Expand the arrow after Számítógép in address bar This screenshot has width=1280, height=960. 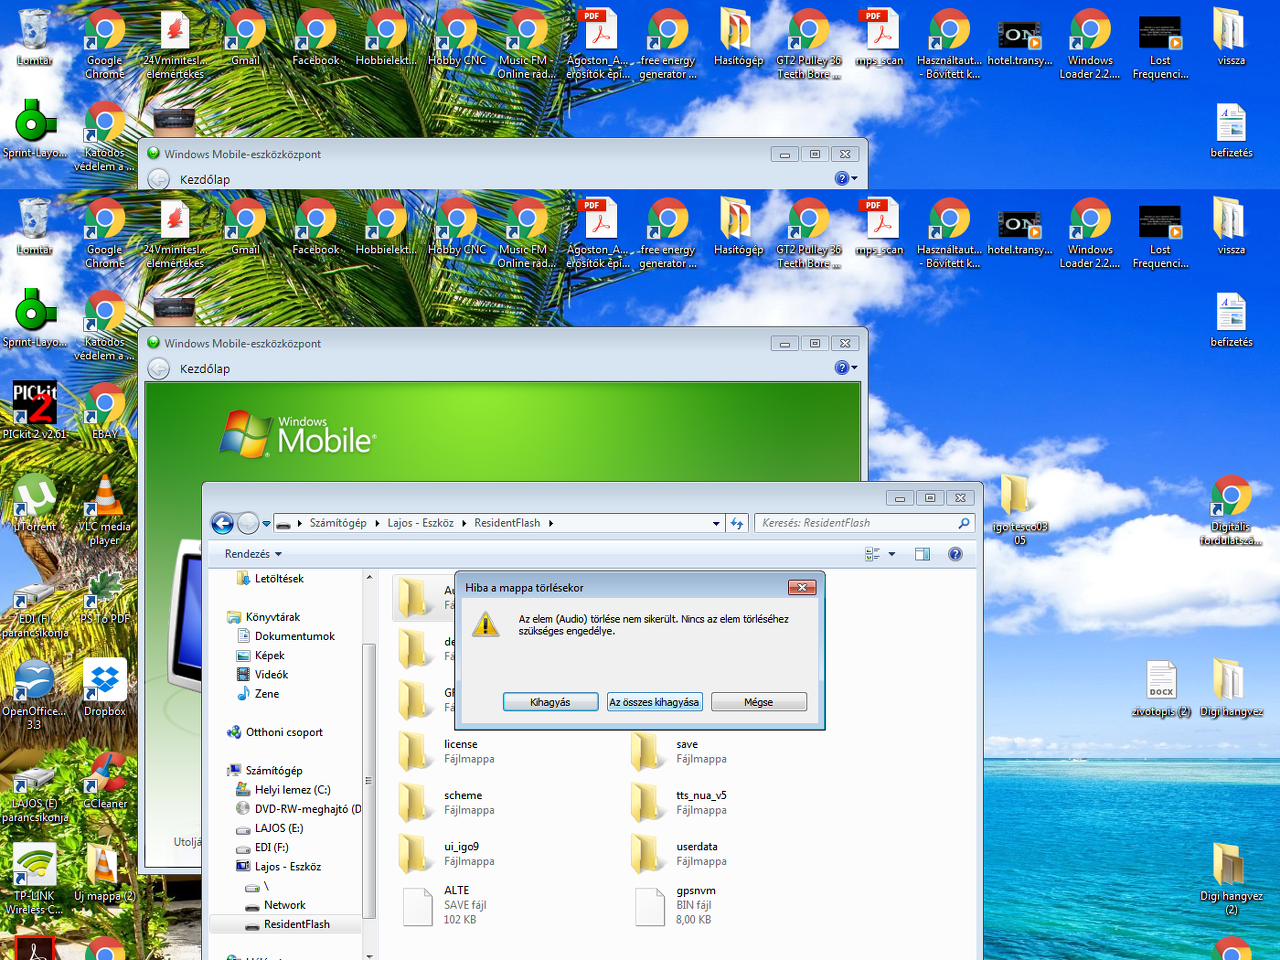[x=377, y=523]
